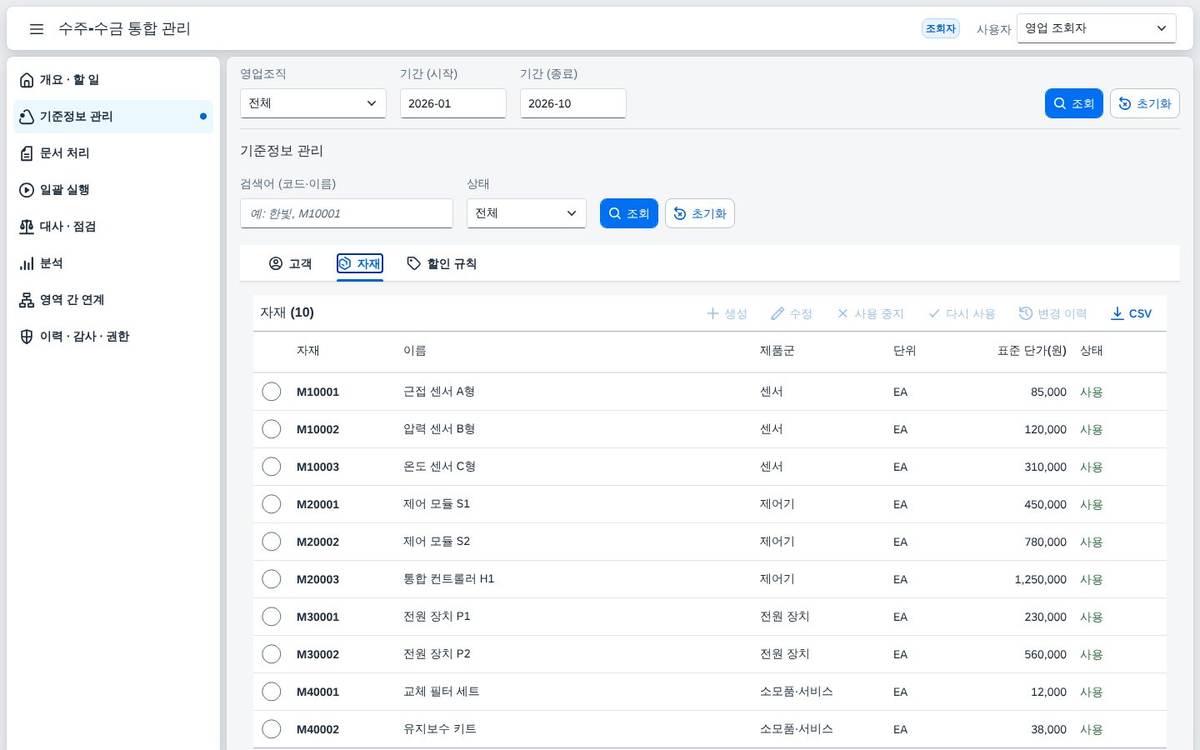The image size is (1200, 750).
Task: Click the document icon beside 문서 처리
Action: [27, 153]
